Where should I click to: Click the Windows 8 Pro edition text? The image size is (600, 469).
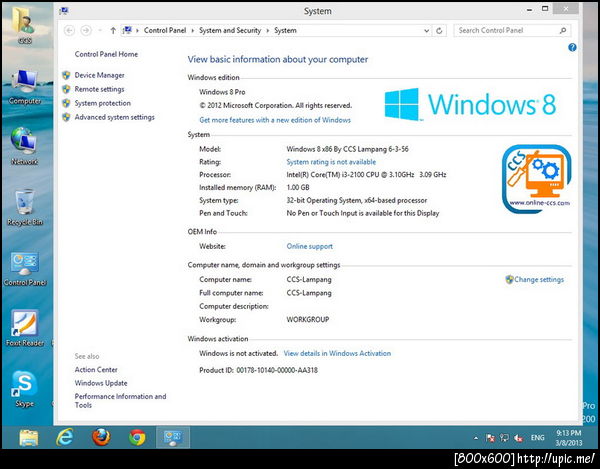pos(222,92)
